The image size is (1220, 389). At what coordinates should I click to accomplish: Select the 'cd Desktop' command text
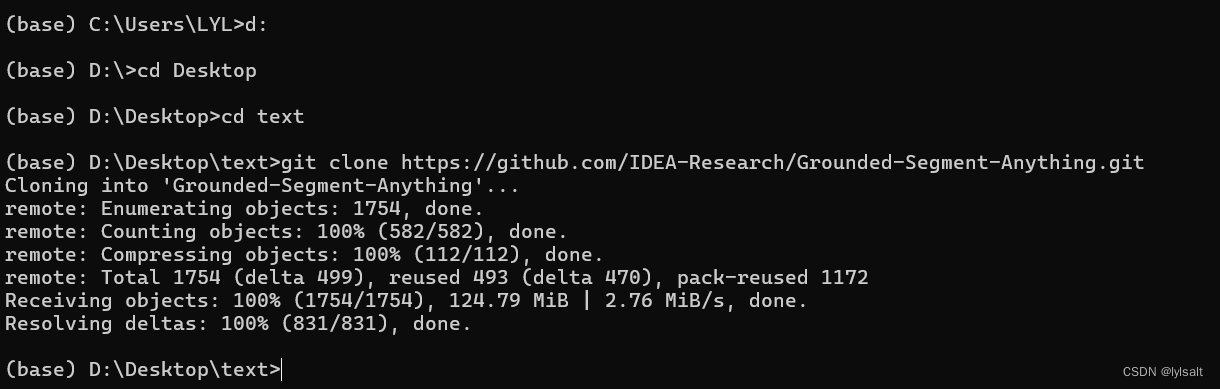click(x=197, y=70)
